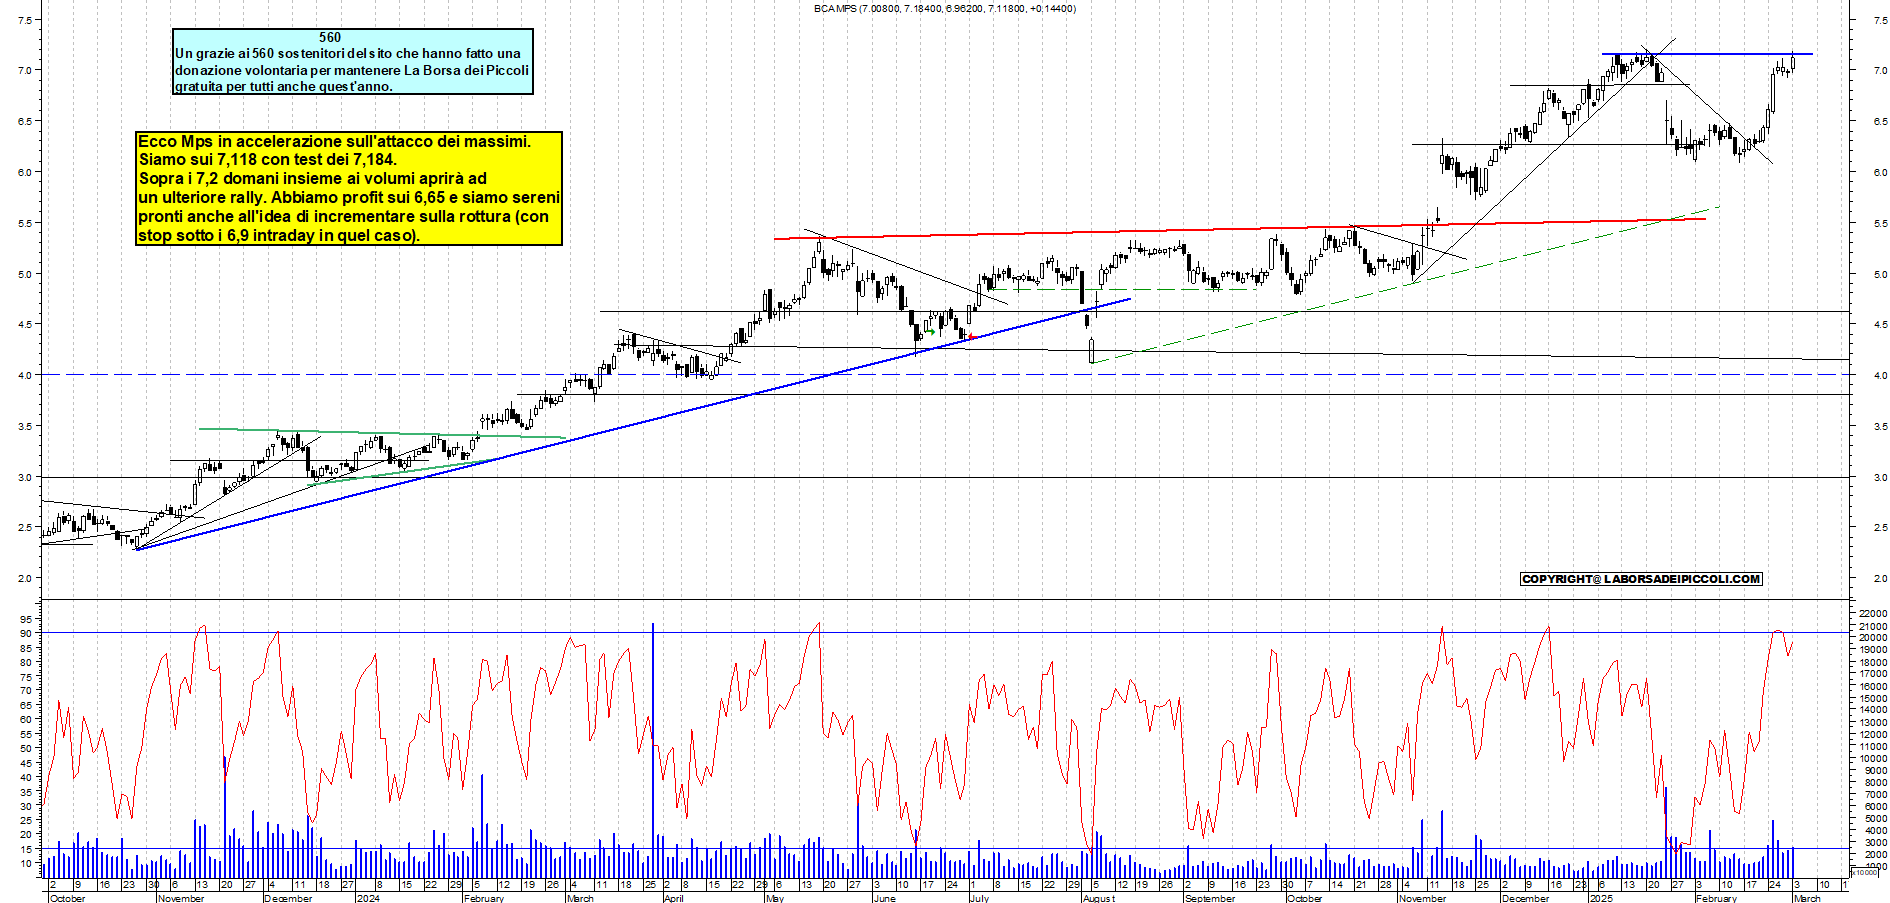Click the '70' oscillator scale label
The image size is (1890, 903).
pyautogui.click(x=25, y=690)
